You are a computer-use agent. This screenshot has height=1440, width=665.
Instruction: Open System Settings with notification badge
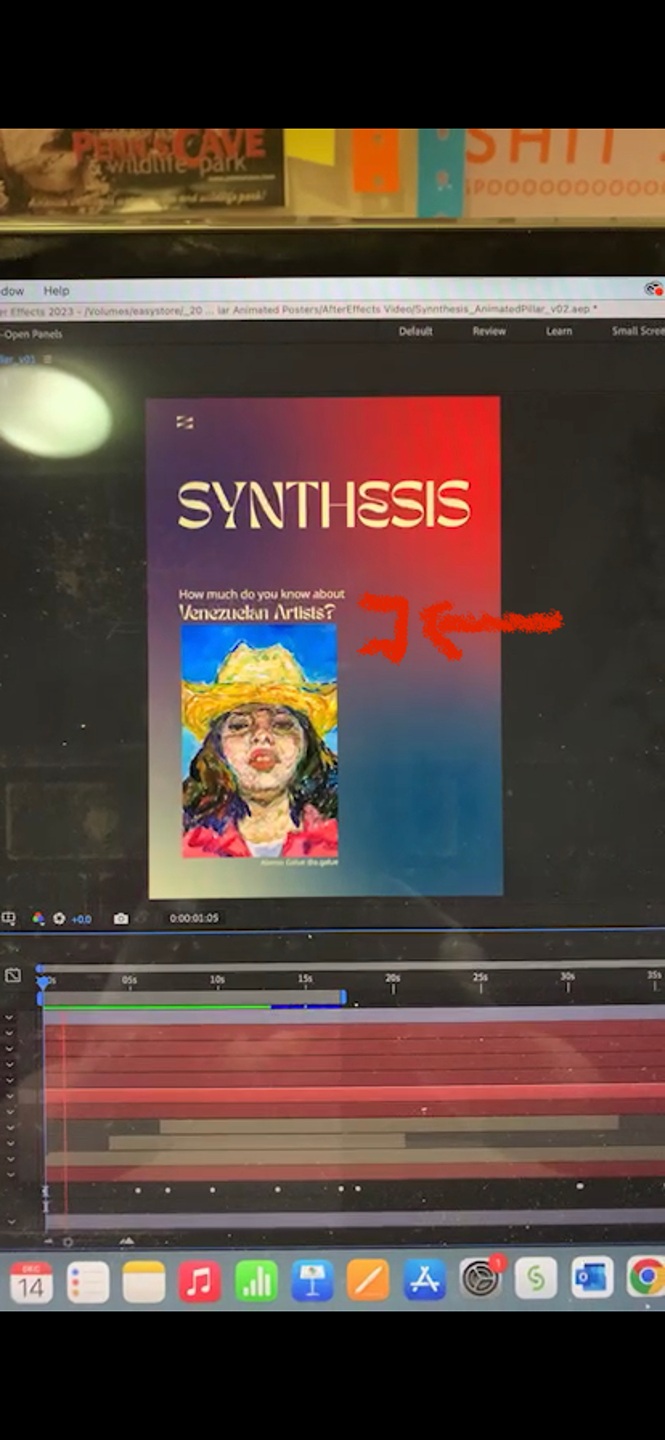(480, 1279)
